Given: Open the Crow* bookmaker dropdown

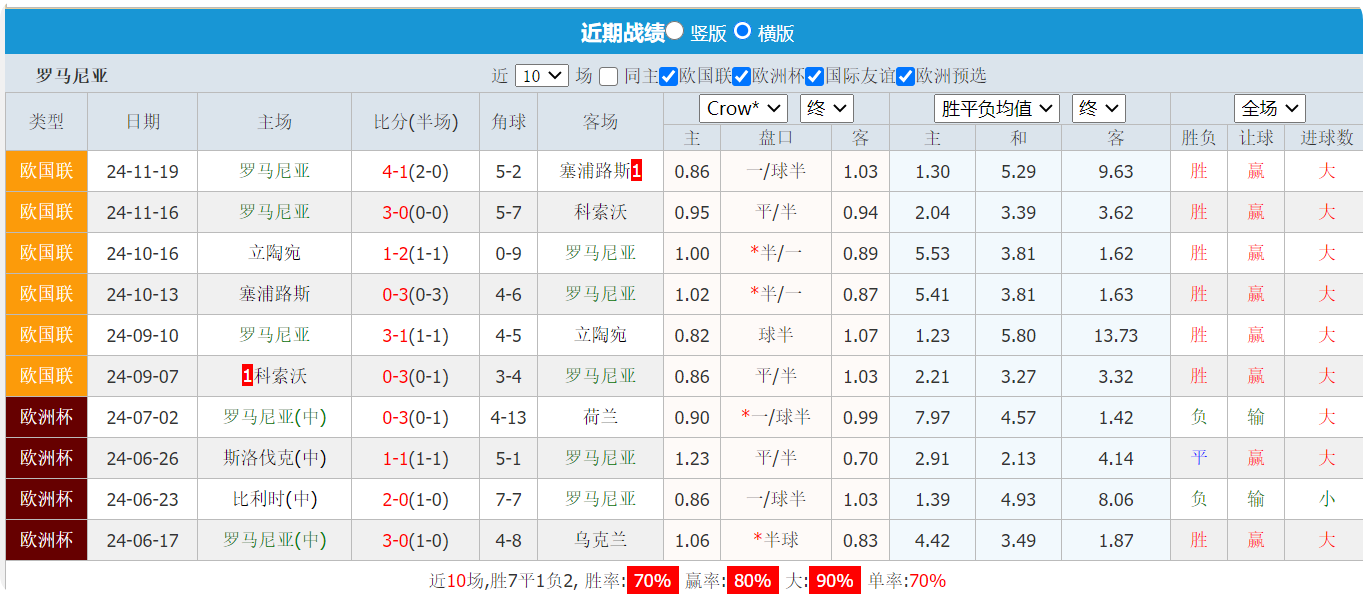Looking at the screenshot, I should [743, 108].
